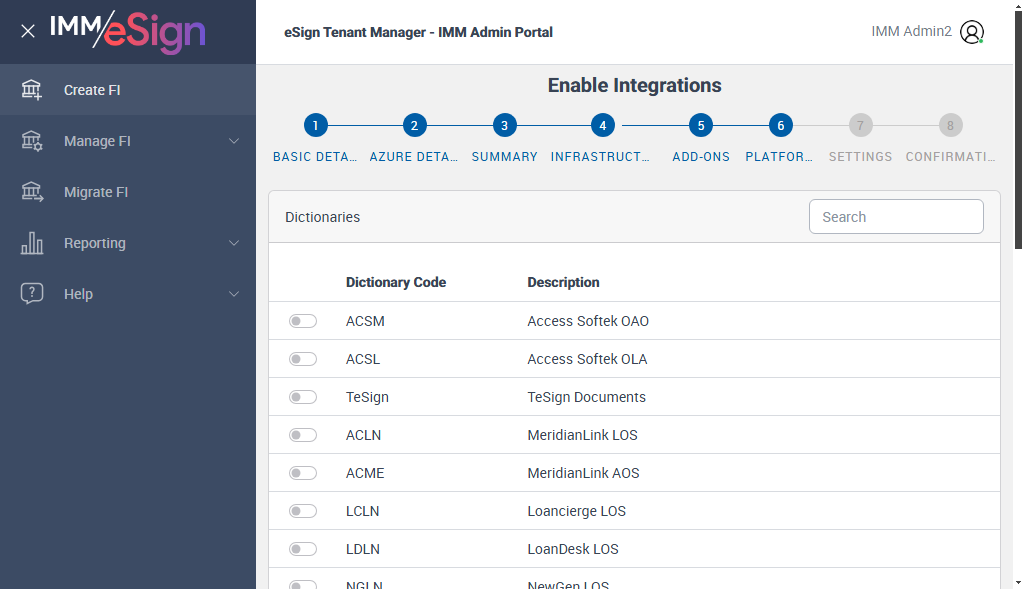
Task: Click the Reporting bar chart icon
Action: point(32,243)
